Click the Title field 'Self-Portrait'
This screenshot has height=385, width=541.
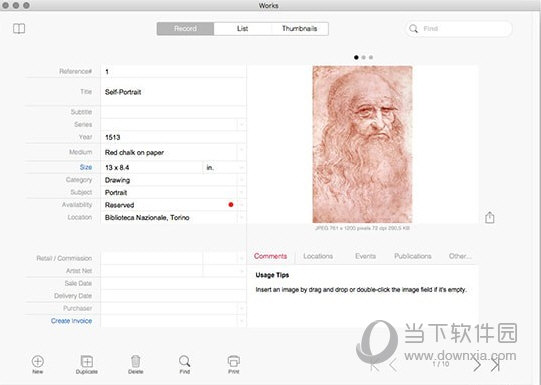(174, 92)
